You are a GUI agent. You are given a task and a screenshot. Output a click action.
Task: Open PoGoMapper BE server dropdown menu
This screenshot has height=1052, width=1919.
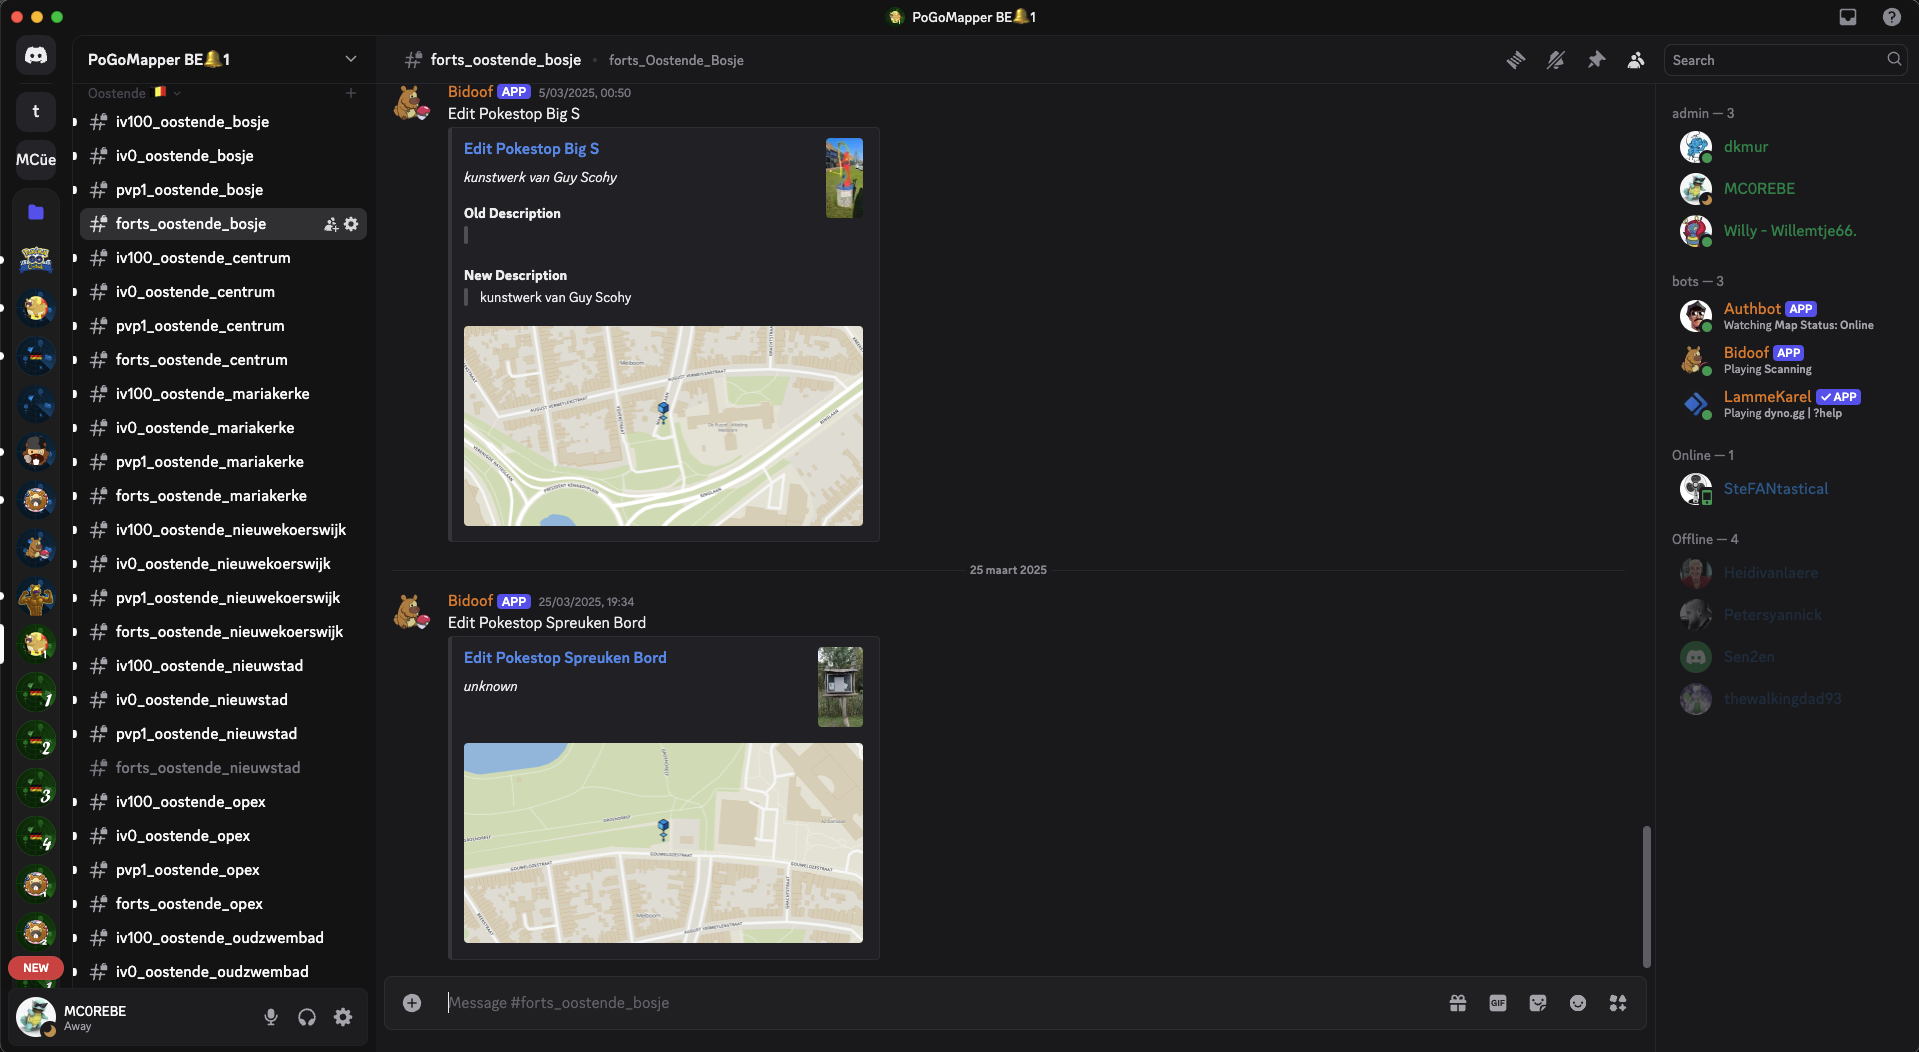351,59
